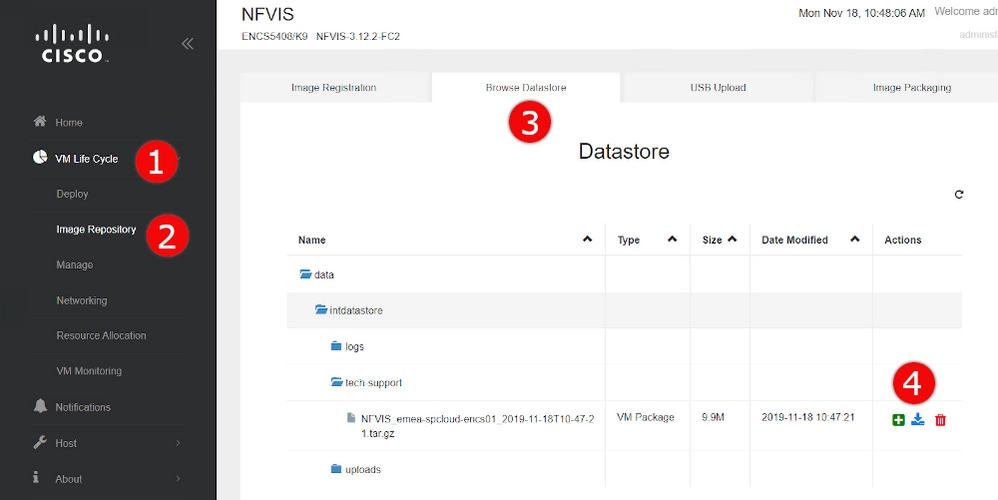Click the Datastore heading

624,151
